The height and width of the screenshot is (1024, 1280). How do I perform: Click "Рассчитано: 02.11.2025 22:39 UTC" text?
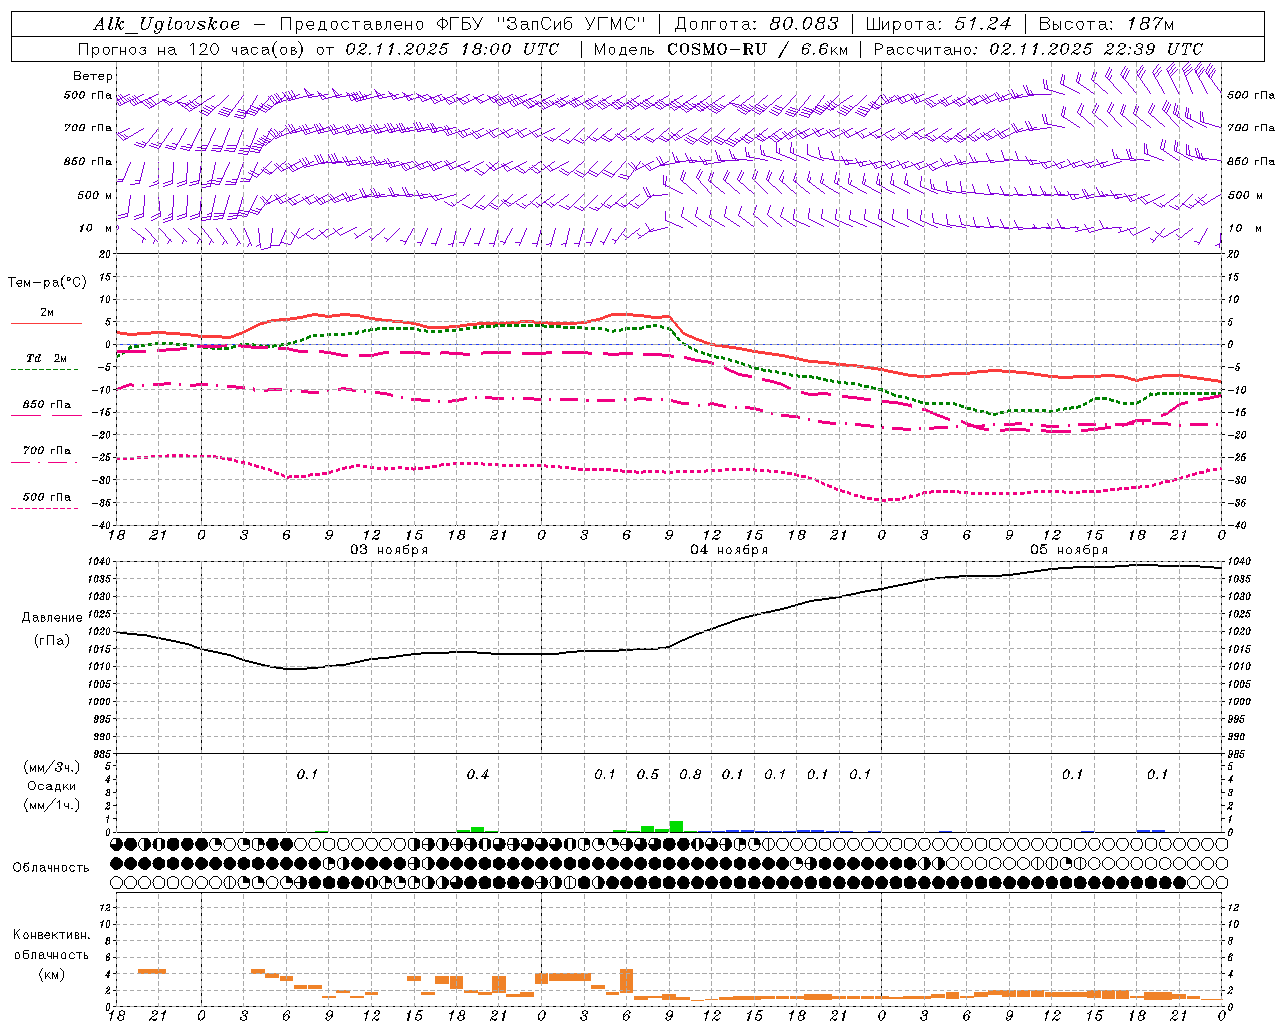(x=1038, y=49)
